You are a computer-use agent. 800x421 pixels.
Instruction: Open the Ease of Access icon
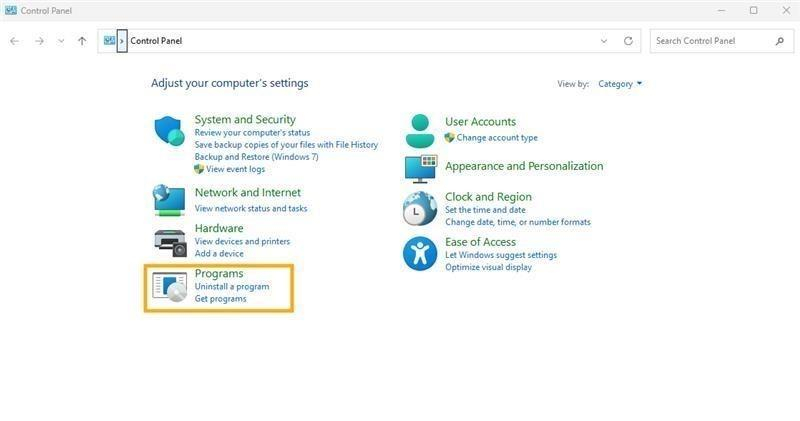point(420,253)
